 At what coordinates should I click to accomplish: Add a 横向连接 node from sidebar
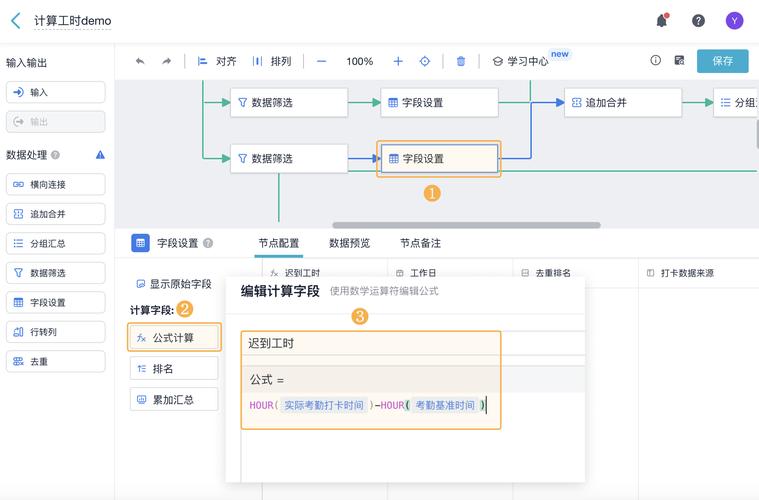coord(56,184)
